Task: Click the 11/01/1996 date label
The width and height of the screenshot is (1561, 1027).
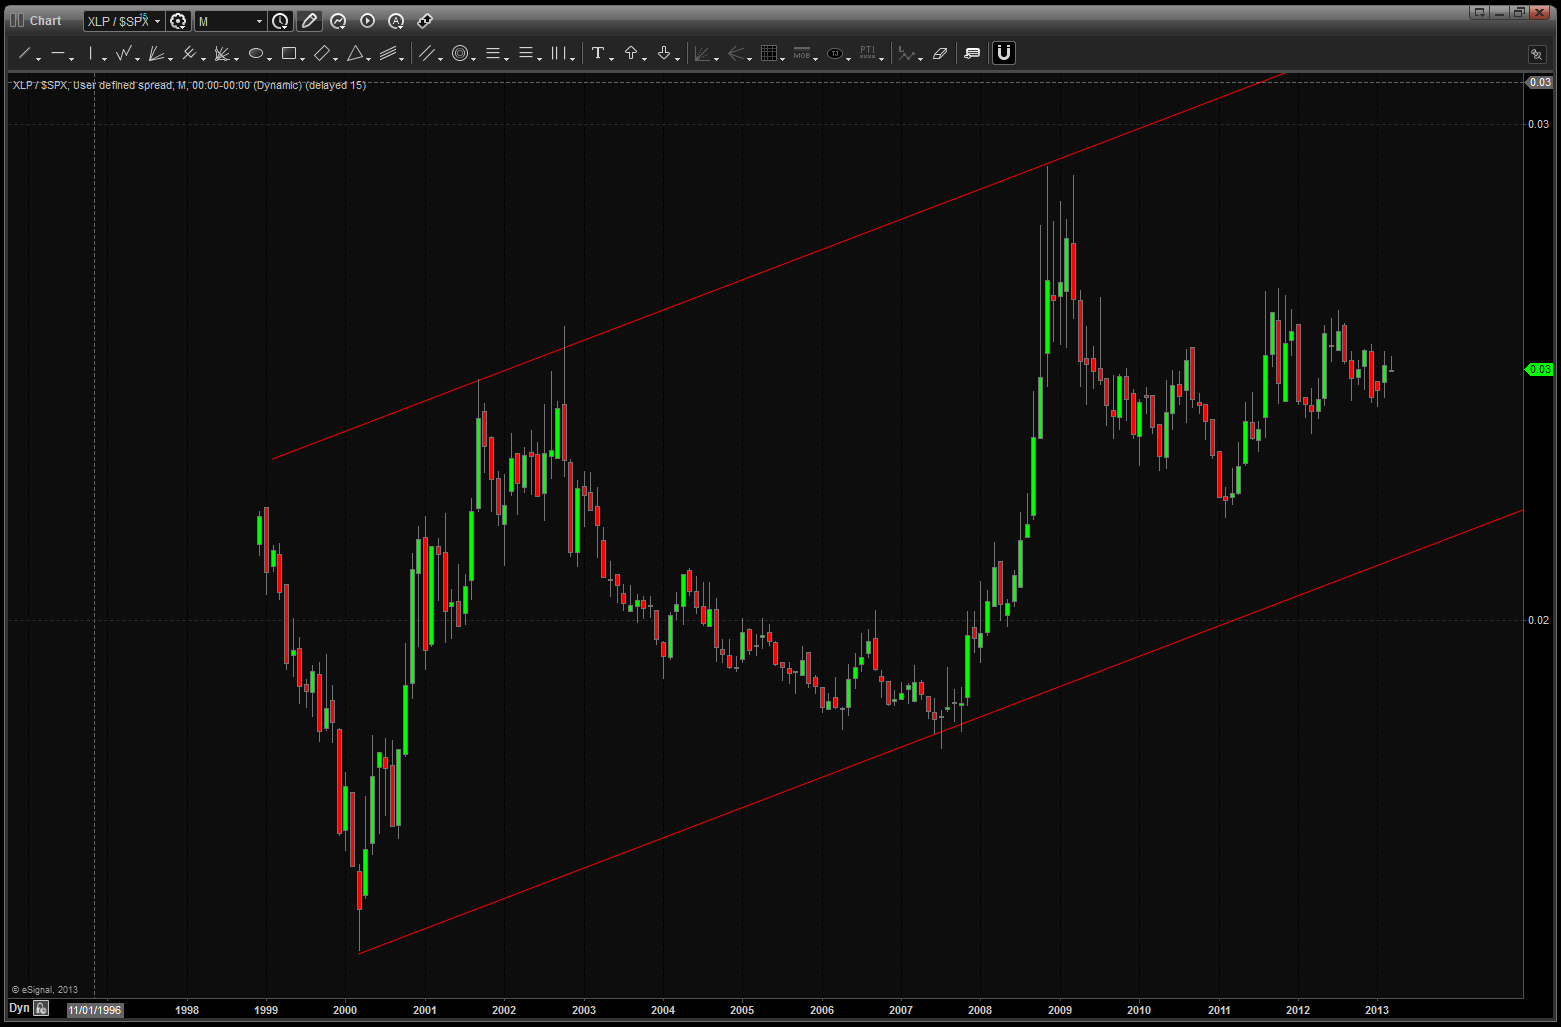Action: point(95,1010)
